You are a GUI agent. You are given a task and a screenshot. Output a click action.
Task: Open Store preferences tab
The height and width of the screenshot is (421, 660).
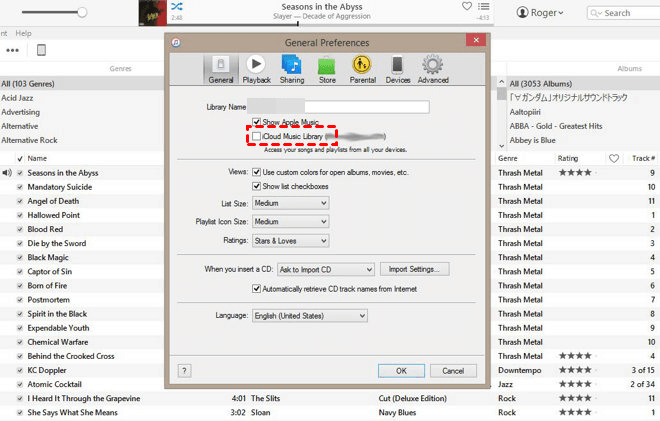tap(327, 69)
